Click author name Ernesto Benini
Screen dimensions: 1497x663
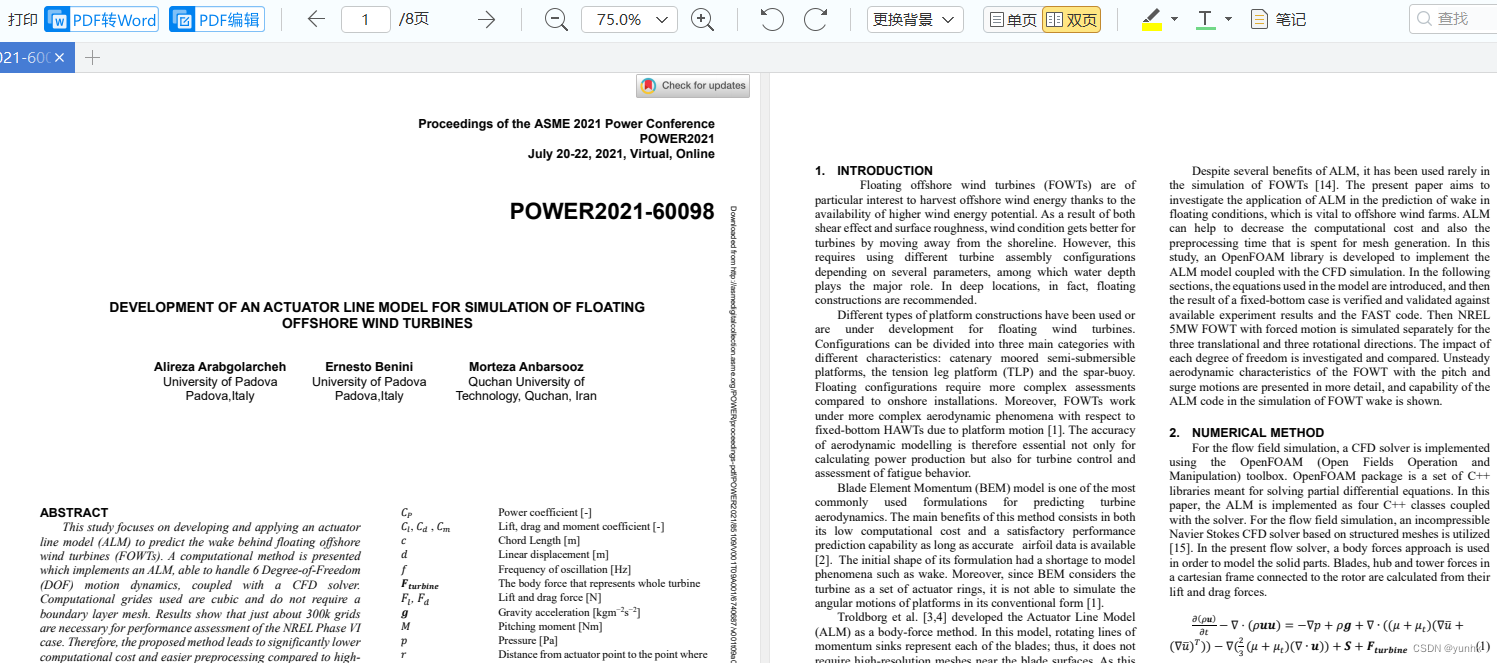coord(369,367)
